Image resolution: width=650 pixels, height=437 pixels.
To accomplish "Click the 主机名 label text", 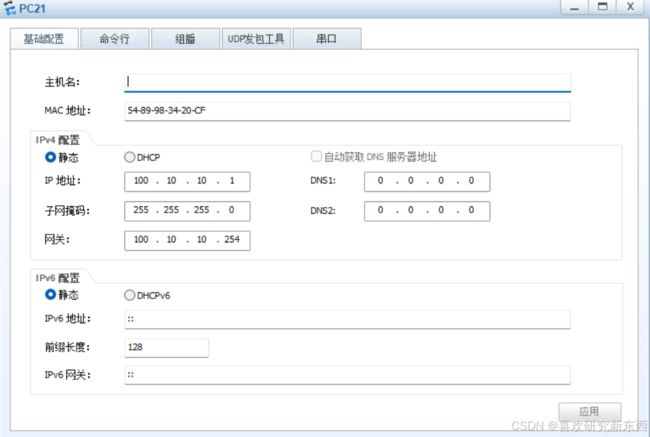I will coord(62,82).
